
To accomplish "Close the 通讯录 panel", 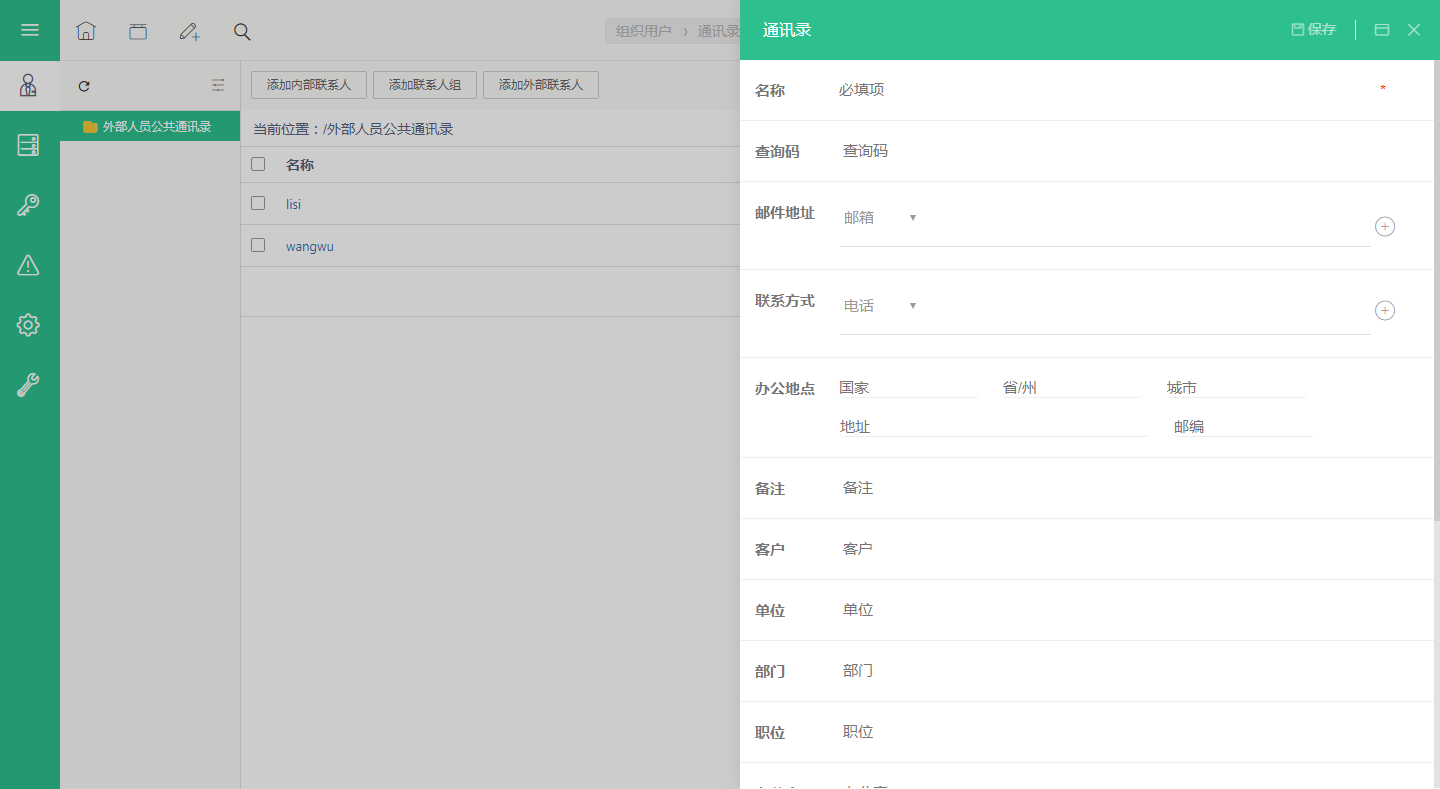I will pos(1414,30).
